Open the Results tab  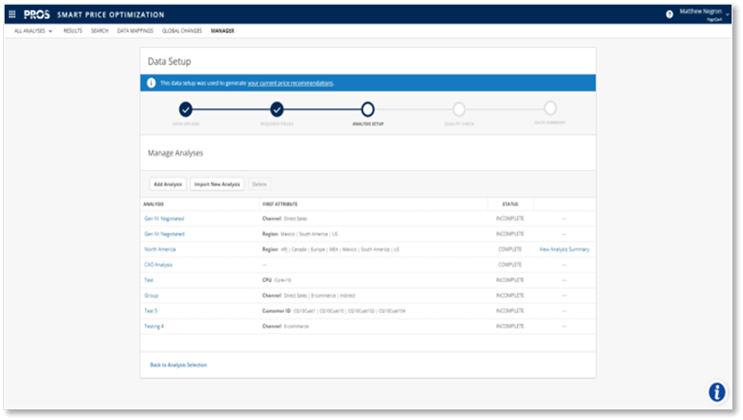coord(72,31)
